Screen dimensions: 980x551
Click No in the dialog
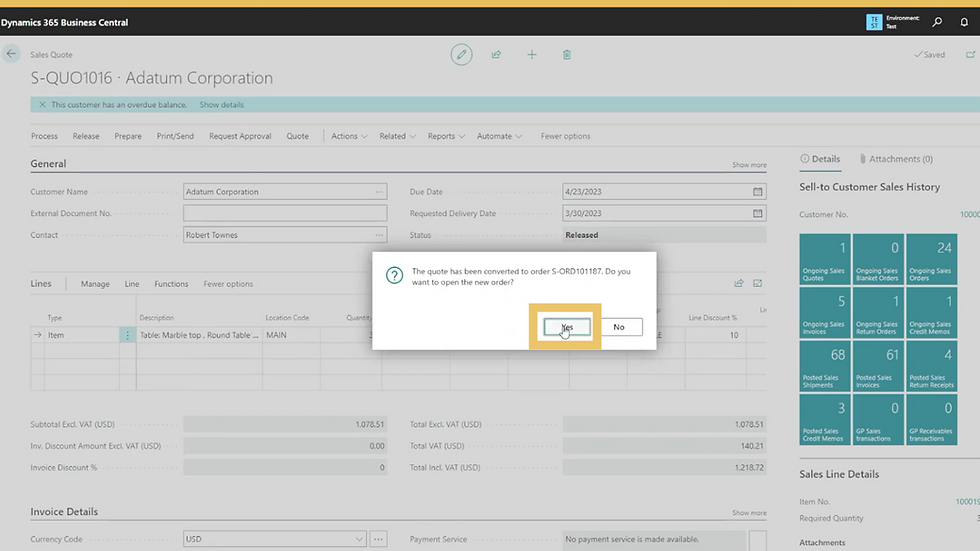point(619,327)
